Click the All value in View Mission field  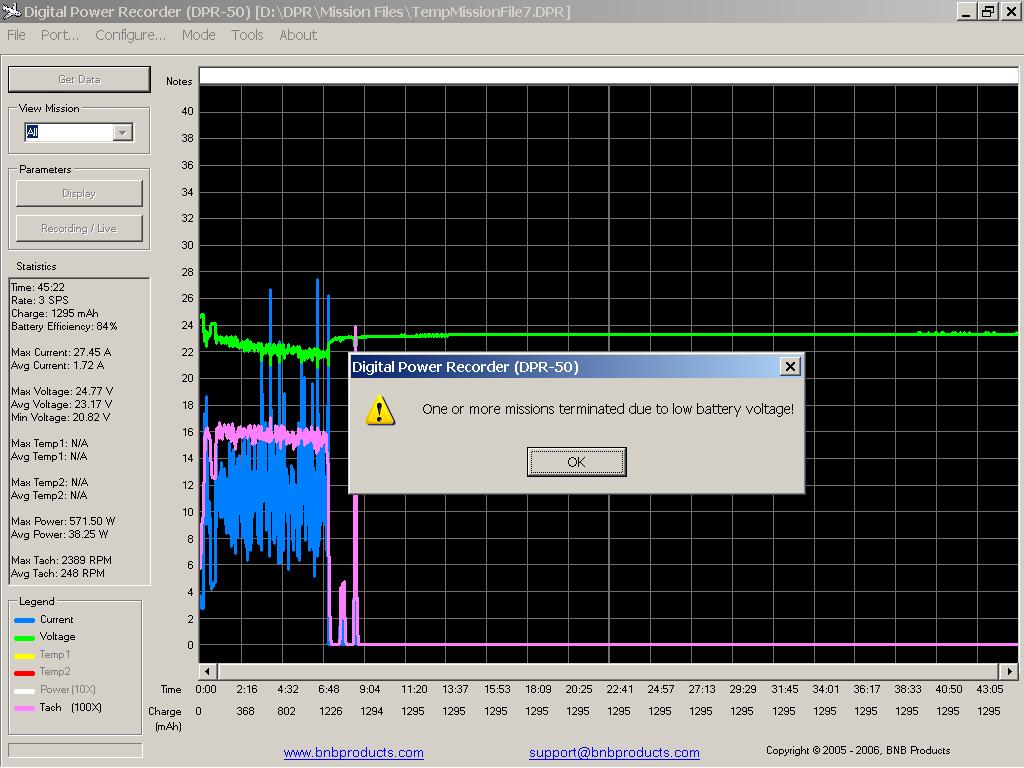32,132
